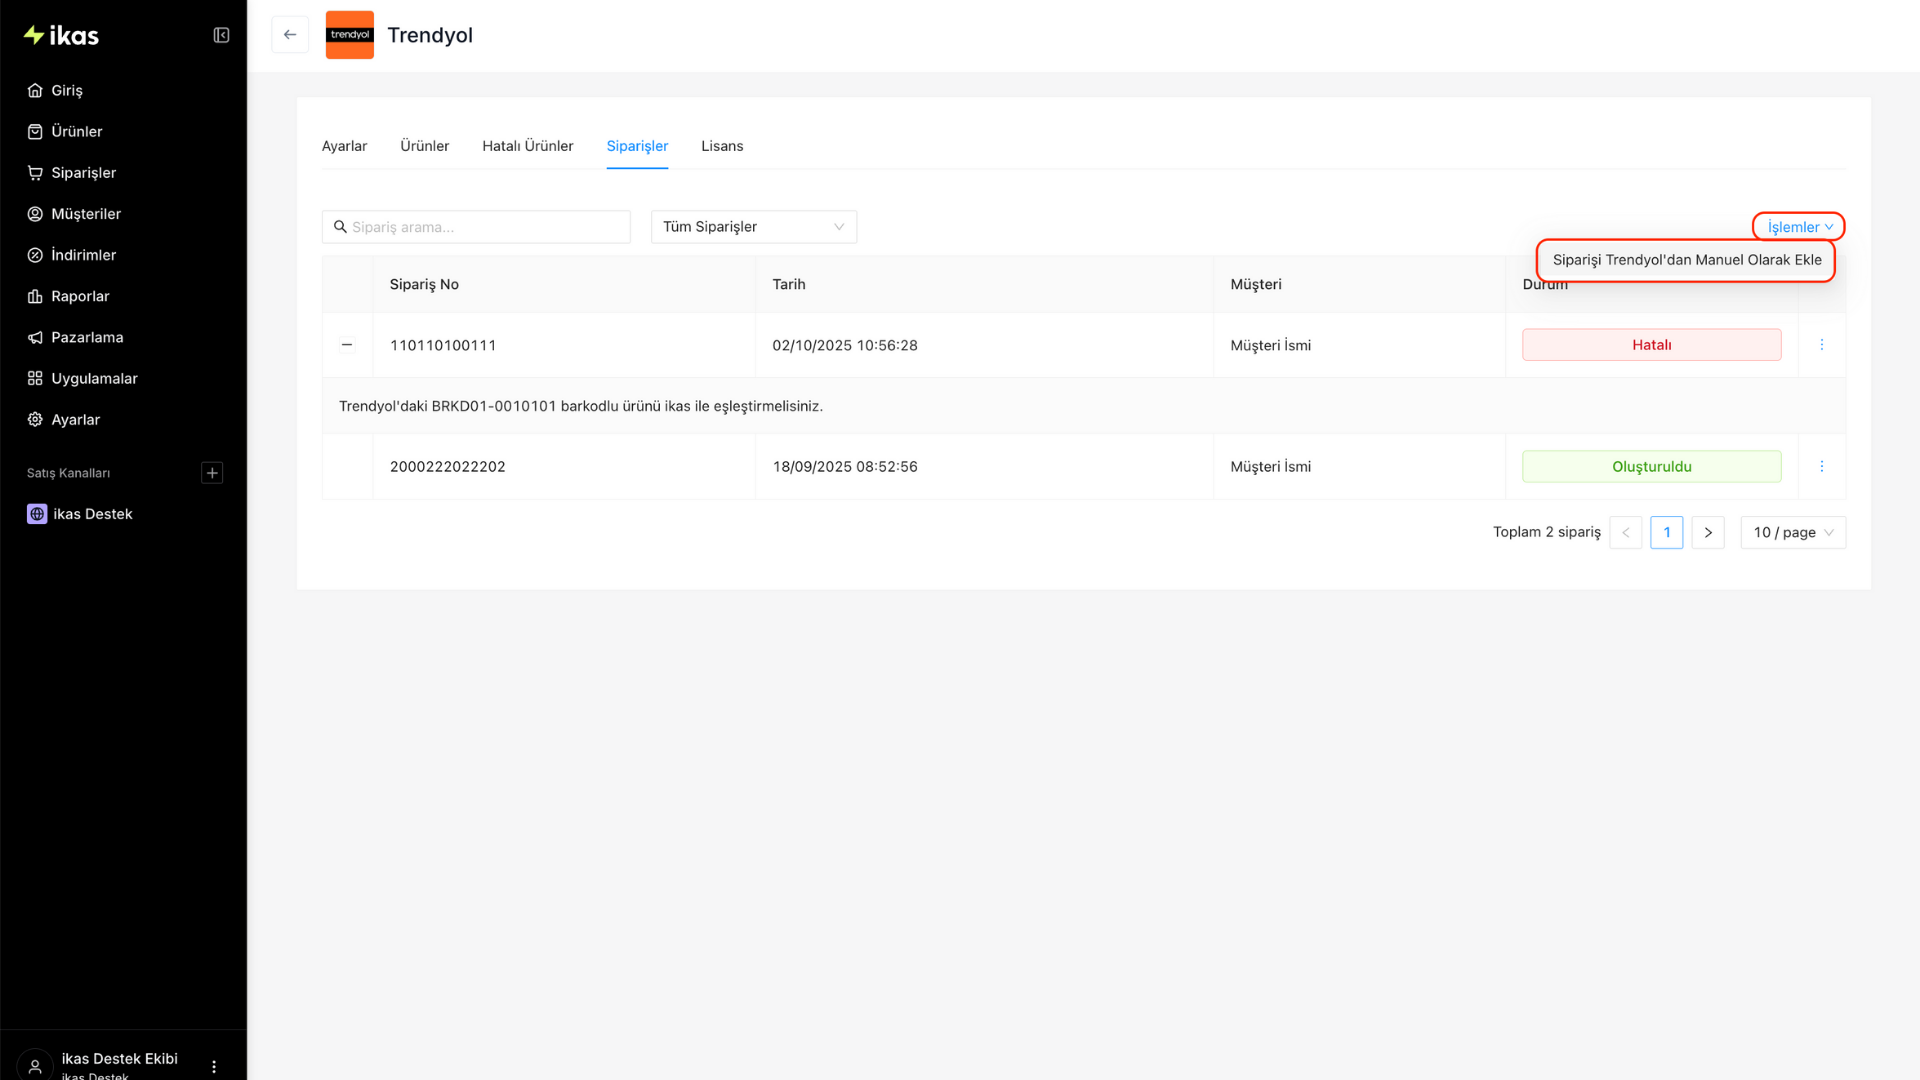
Task: Click the user avatar icon
Action: coord(35,1065)
